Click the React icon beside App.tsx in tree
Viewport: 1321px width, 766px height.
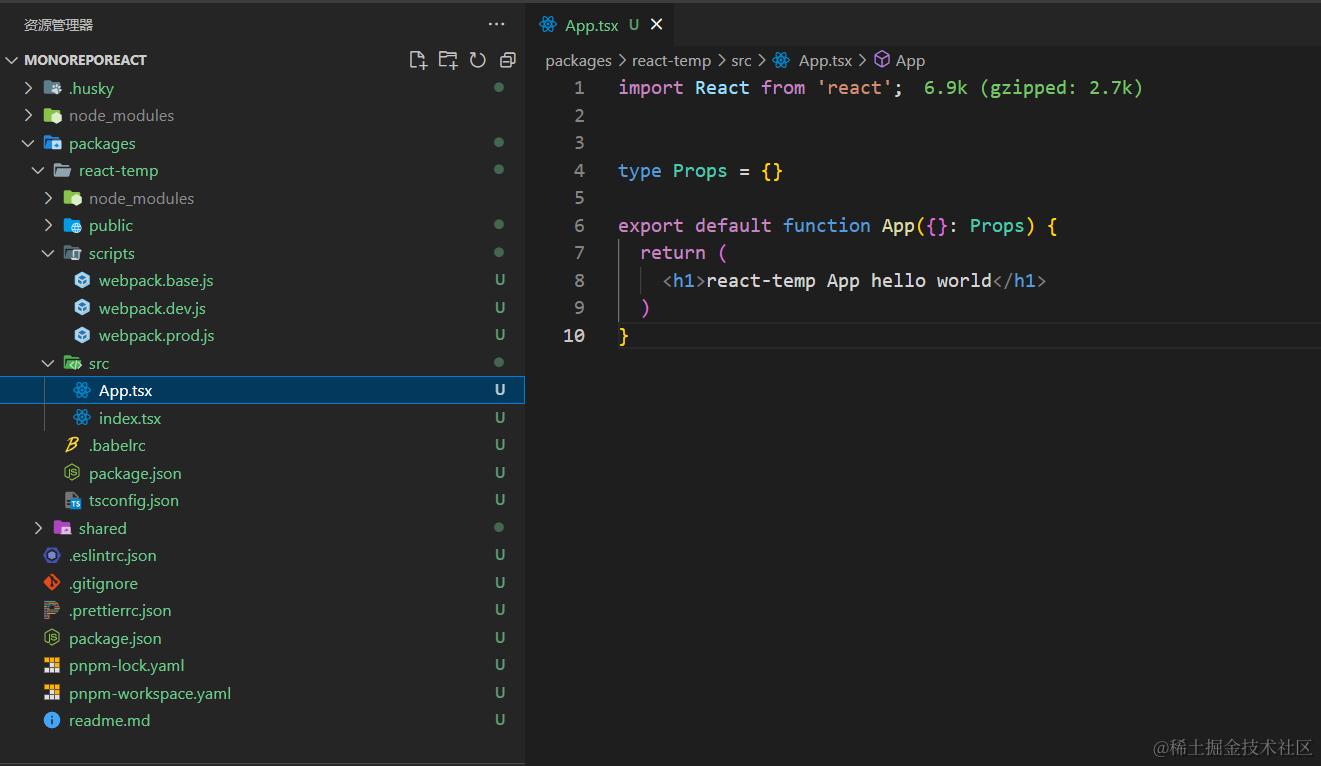[82, 390]
